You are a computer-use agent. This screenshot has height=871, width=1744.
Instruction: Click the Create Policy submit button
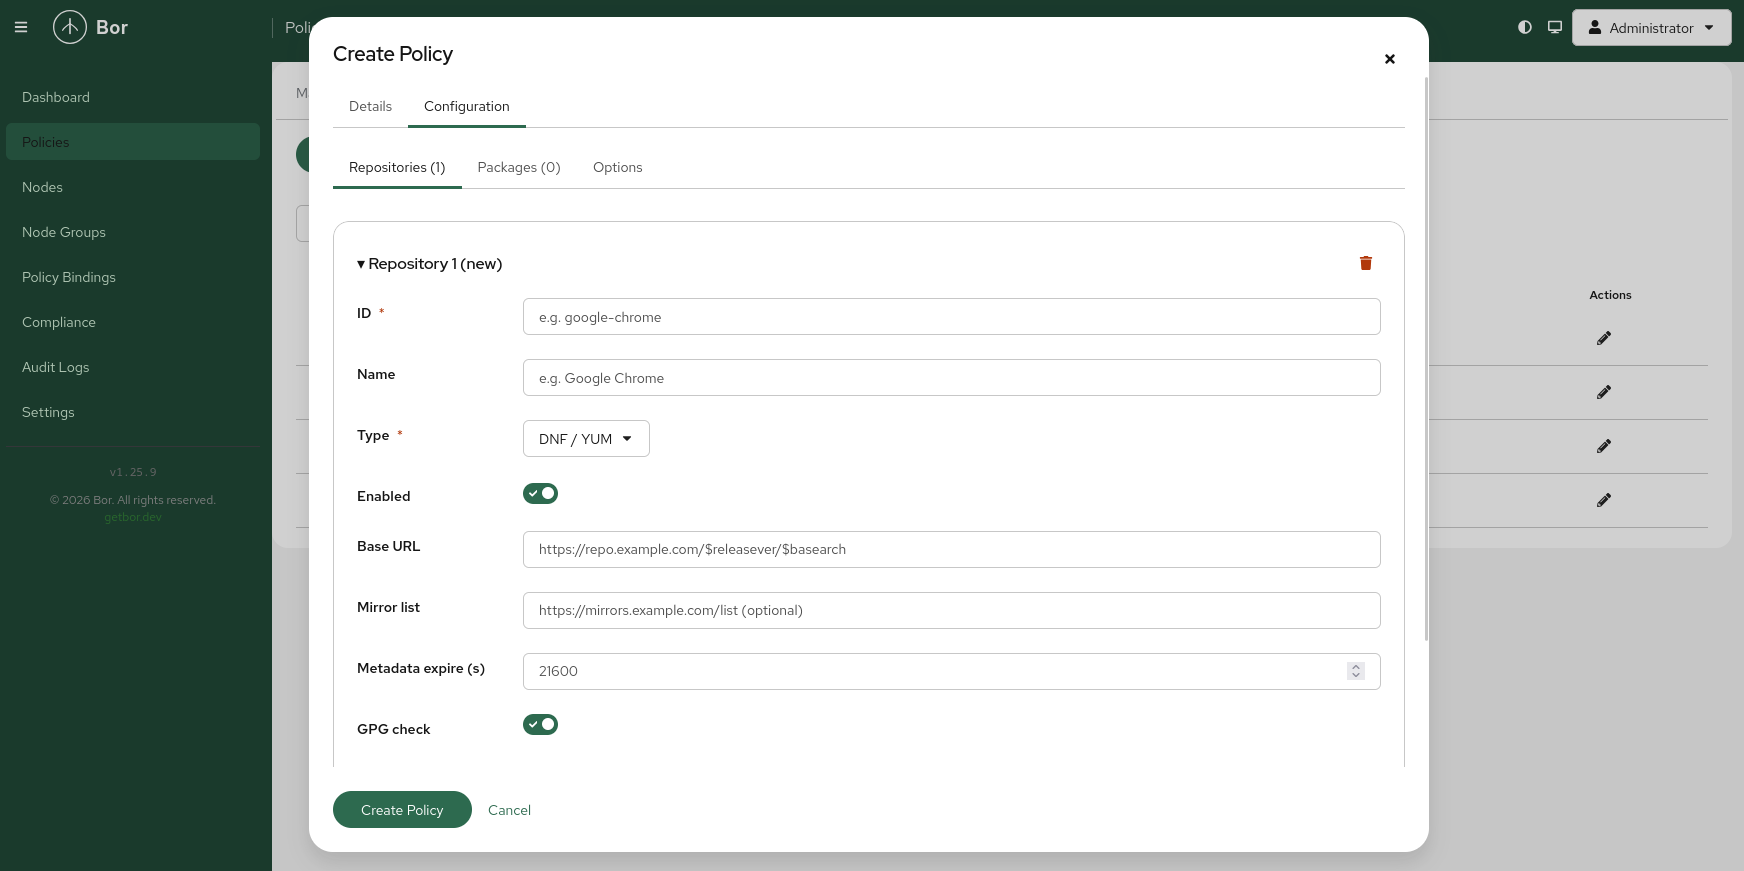coord(402,810)
